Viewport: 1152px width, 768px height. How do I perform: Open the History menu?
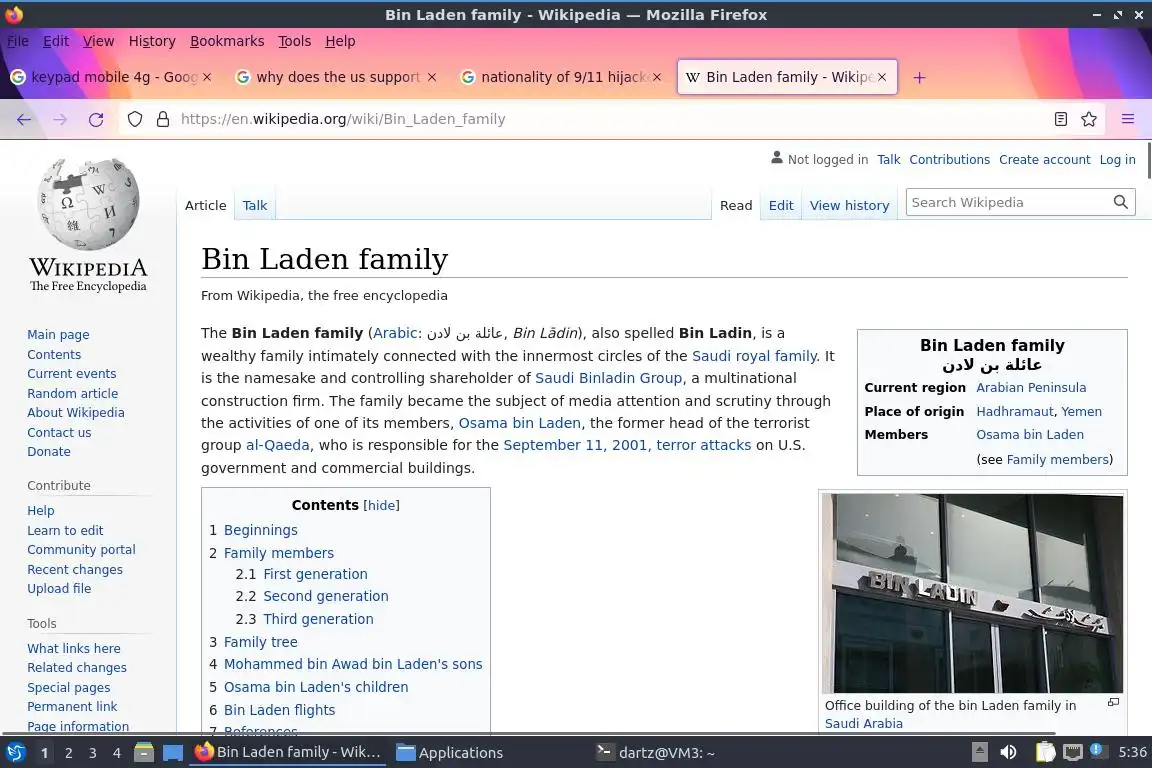152,41
